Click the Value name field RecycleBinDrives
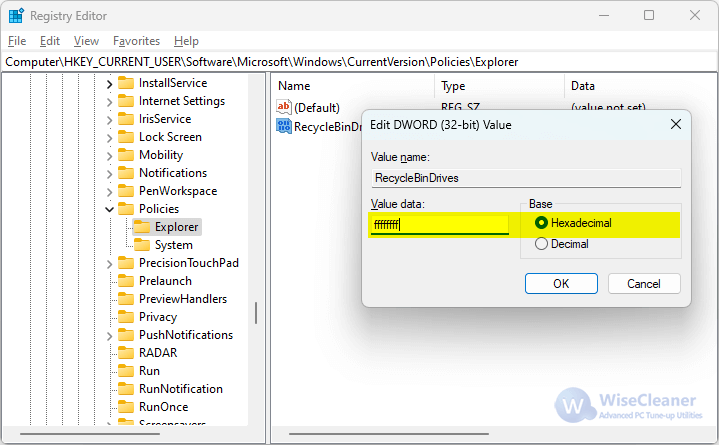This screenshot has height=445, width=719. pyautogui.click(x=526, y=178)
